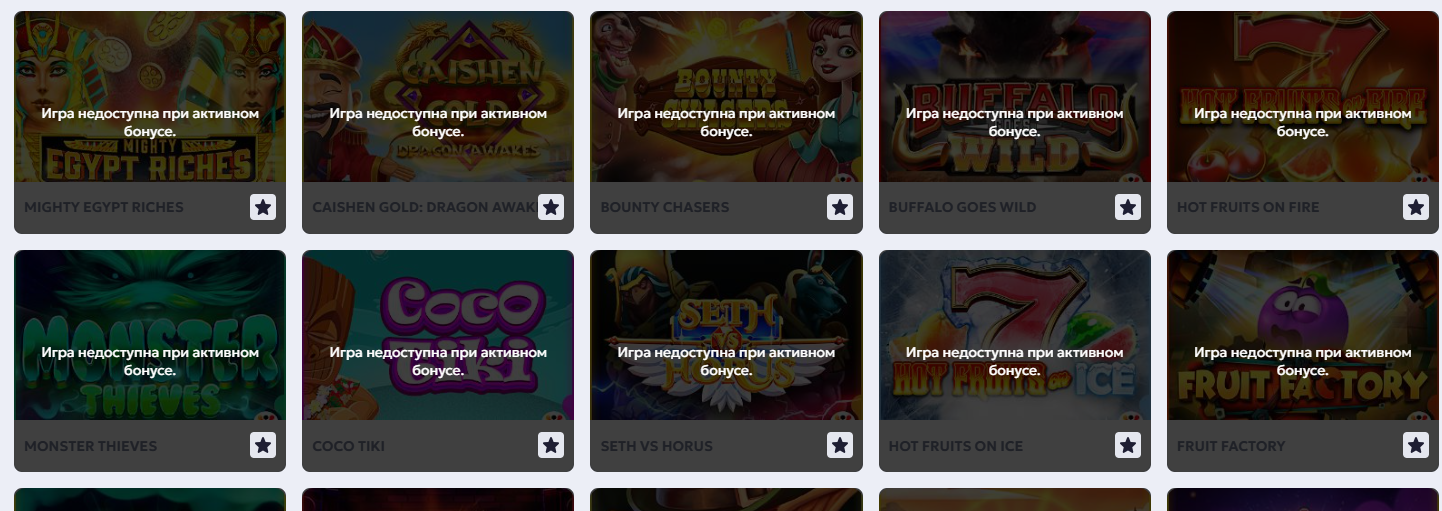
Task: Open the Mighty Egypt Riches thumbnail
Action: [x=150, y=97]
